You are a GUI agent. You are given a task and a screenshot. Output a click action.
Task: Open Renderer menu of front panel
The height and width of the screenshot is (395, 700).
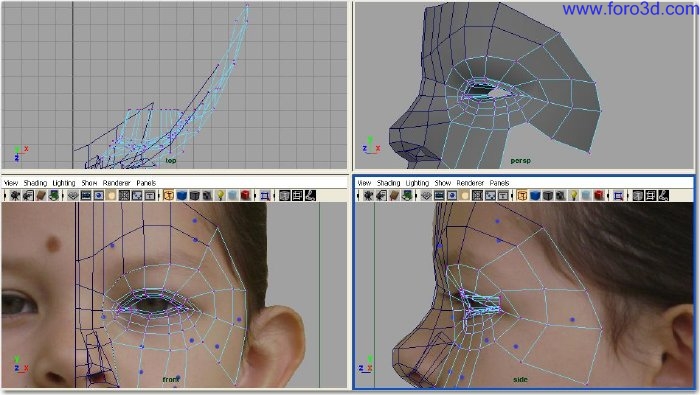tap(117, 183)
